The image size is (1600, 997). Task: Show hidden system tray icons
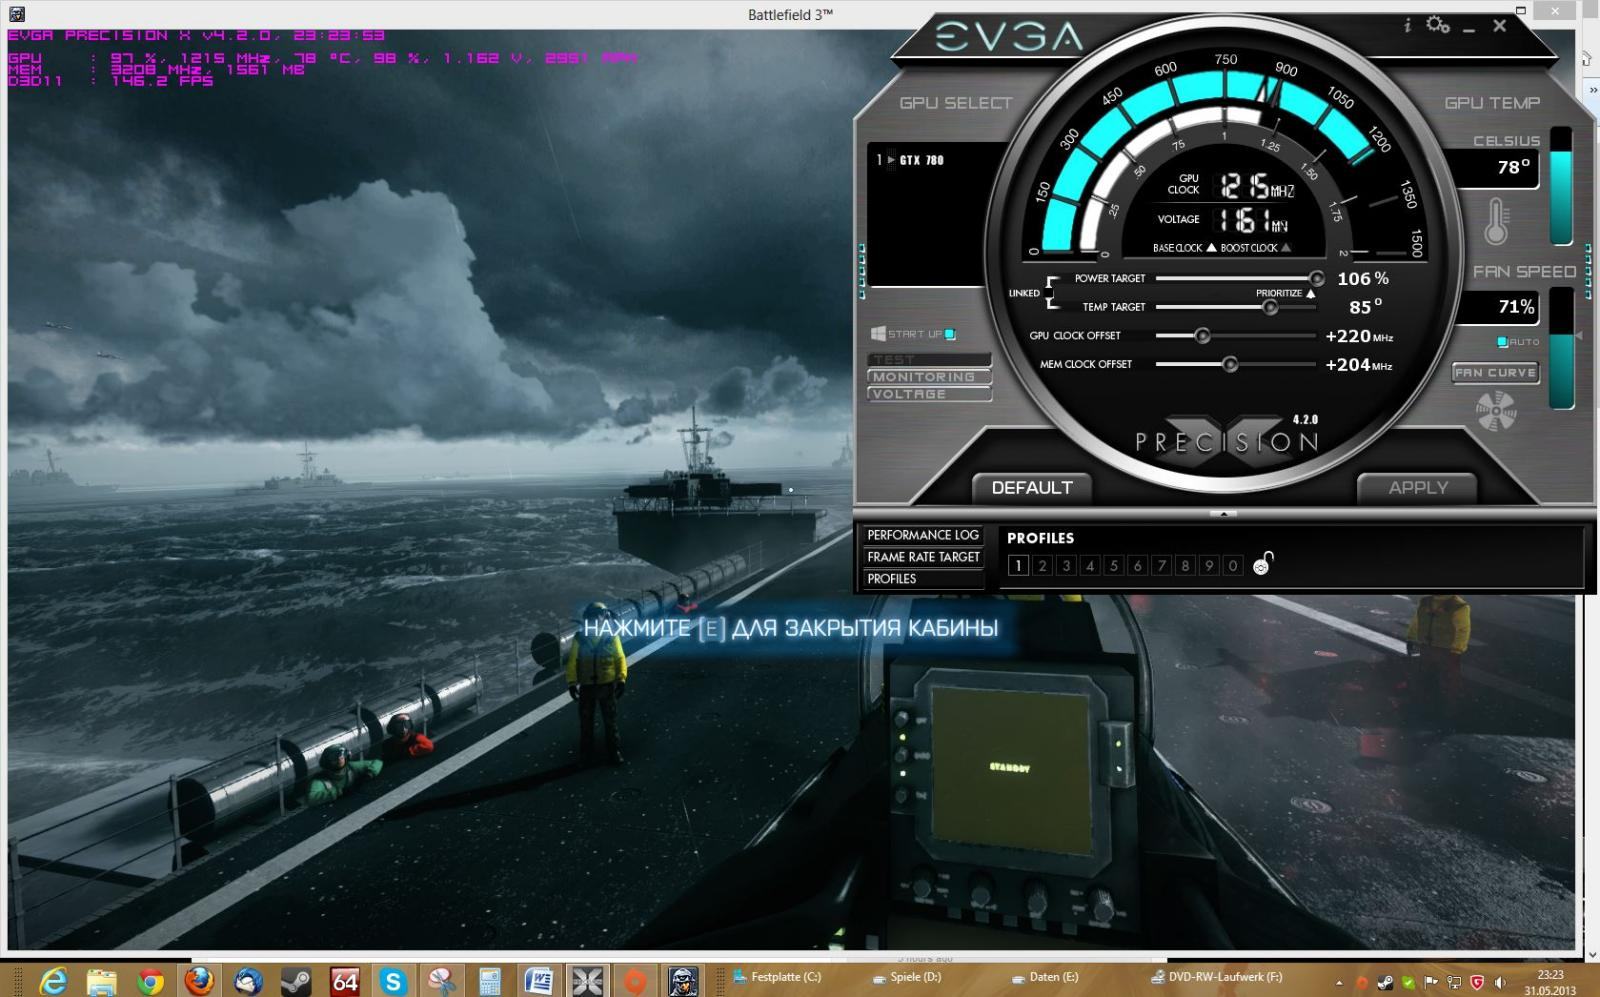point(1339,982)
